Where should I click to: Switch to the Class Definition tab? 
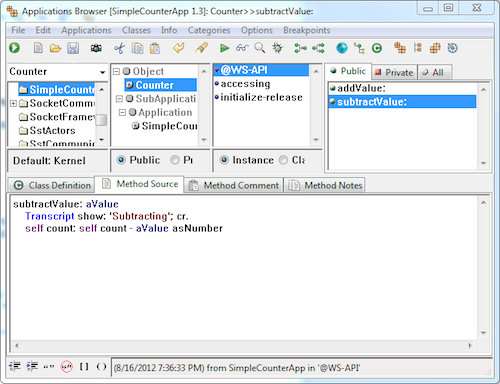(52, 185)
